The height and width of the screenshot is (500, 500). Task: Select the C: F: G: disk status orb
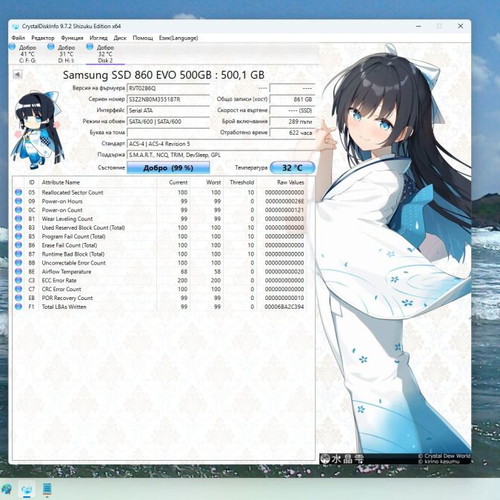click(x=12, y=47)
